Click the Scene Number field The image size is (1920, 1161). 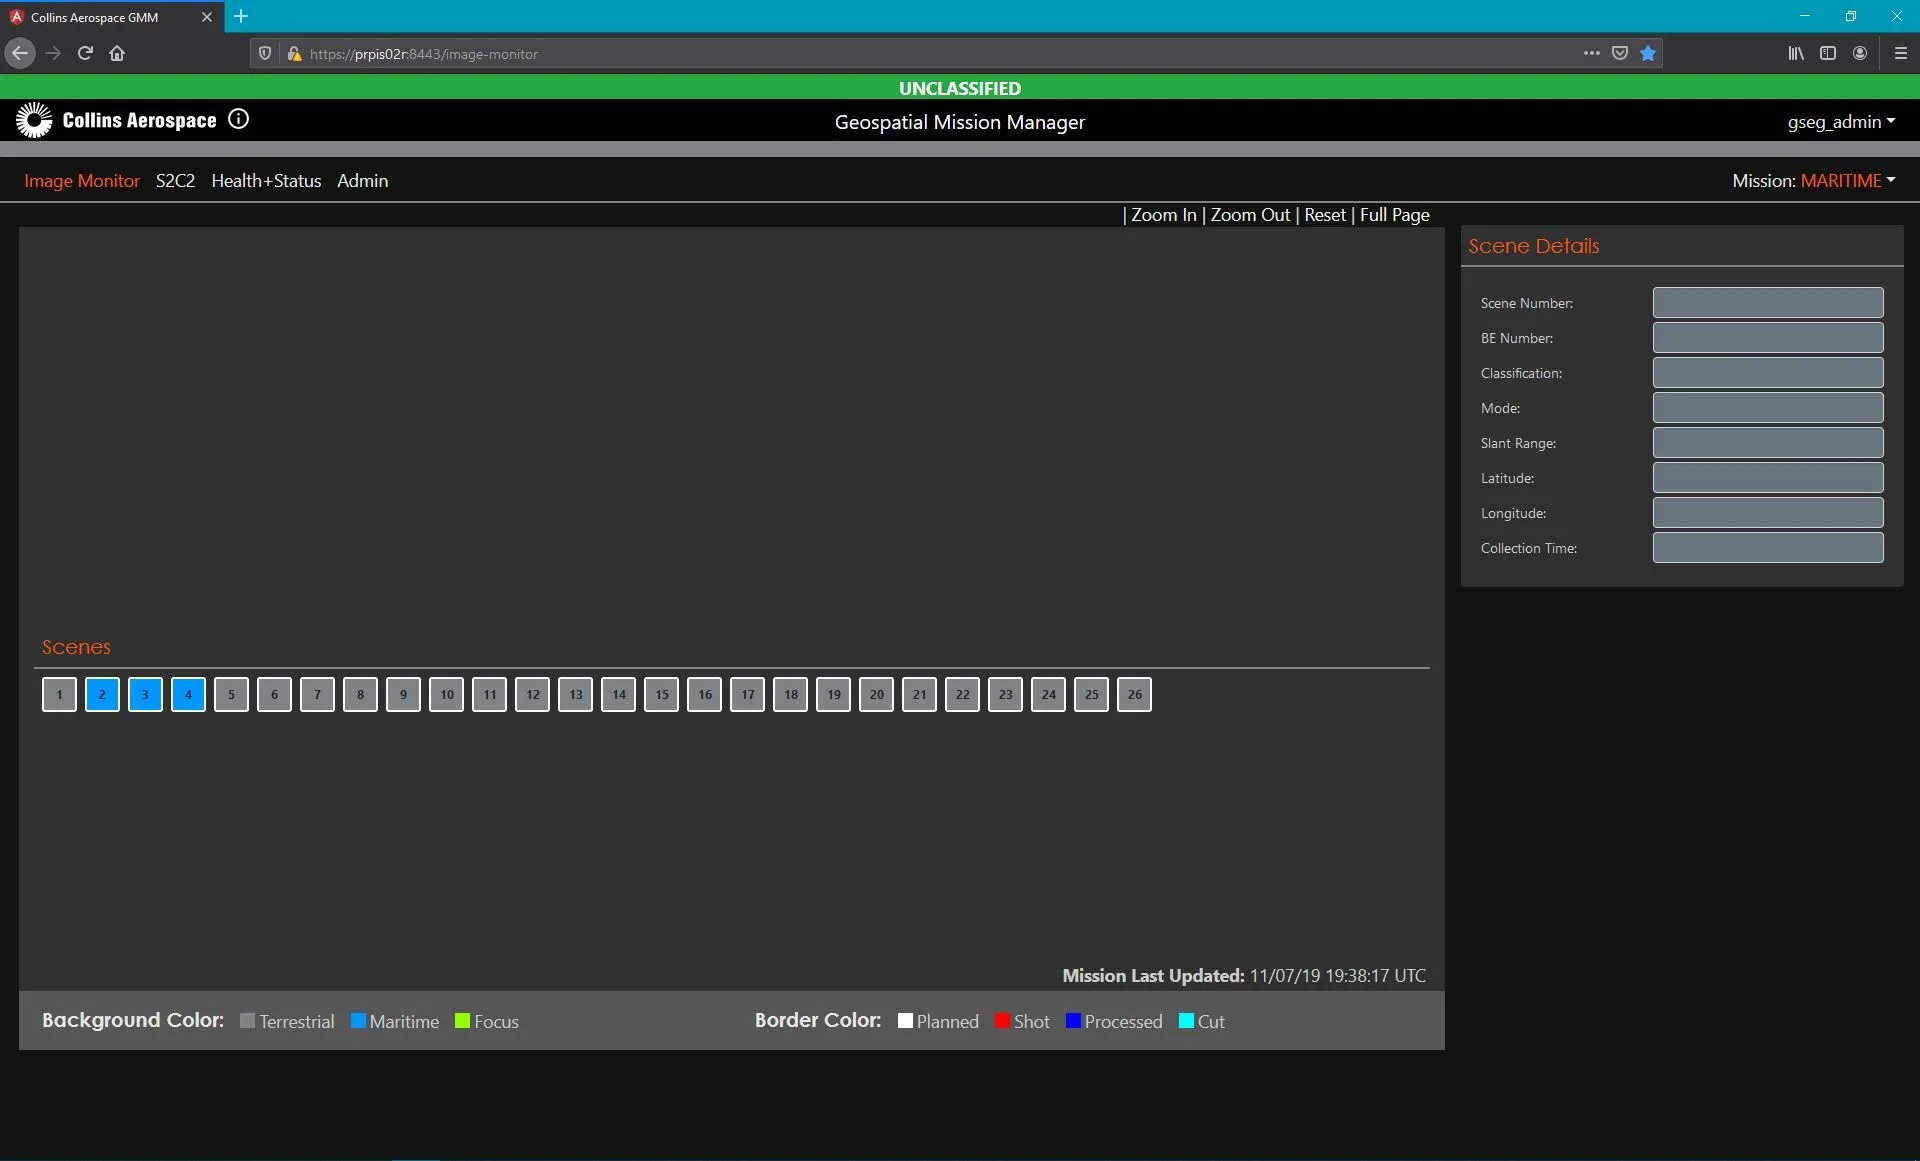(1767, 303)
